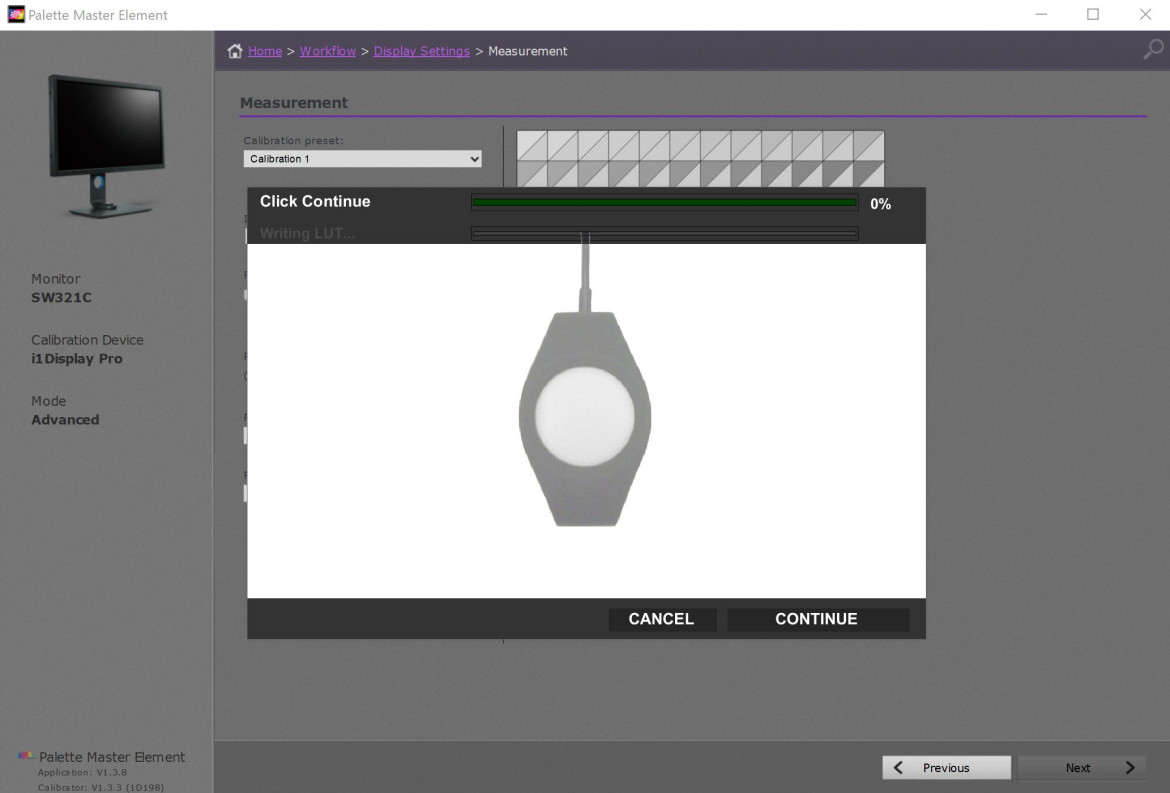Click the Writing LUT progress bar

pos(664,233)
